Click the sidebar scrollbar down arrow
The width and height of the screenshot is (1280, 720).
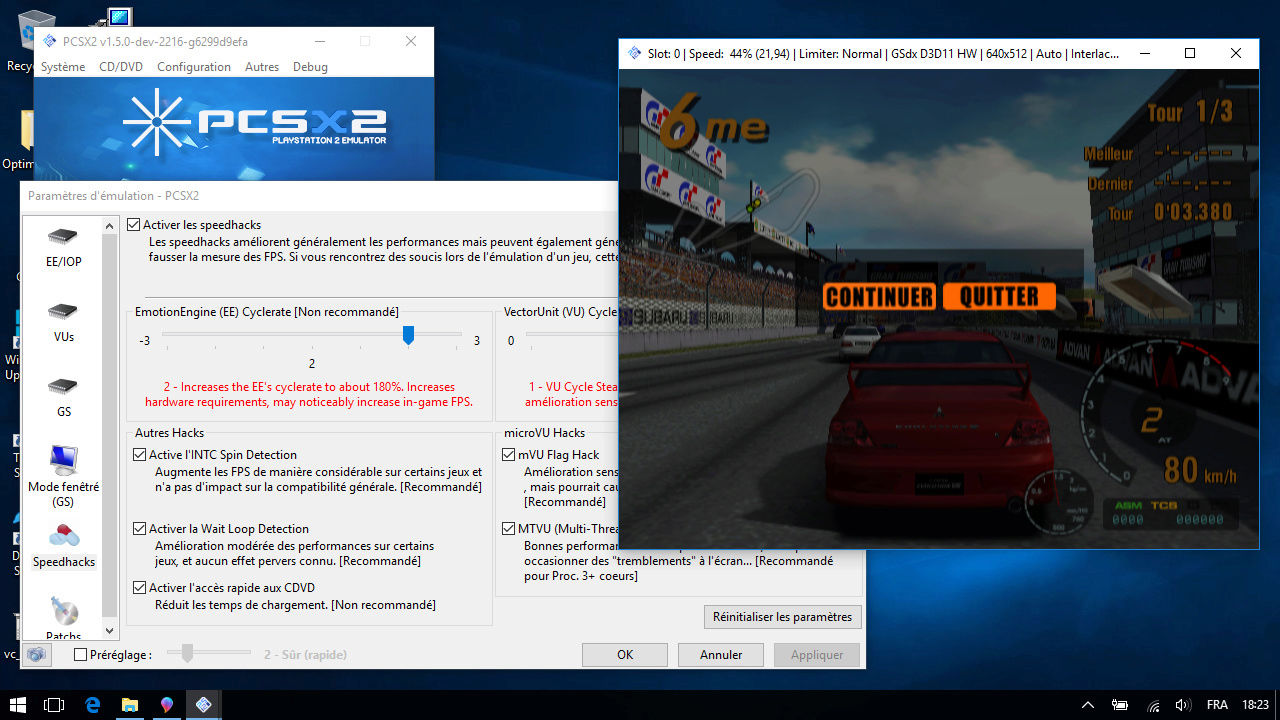[x=110, y=631]
